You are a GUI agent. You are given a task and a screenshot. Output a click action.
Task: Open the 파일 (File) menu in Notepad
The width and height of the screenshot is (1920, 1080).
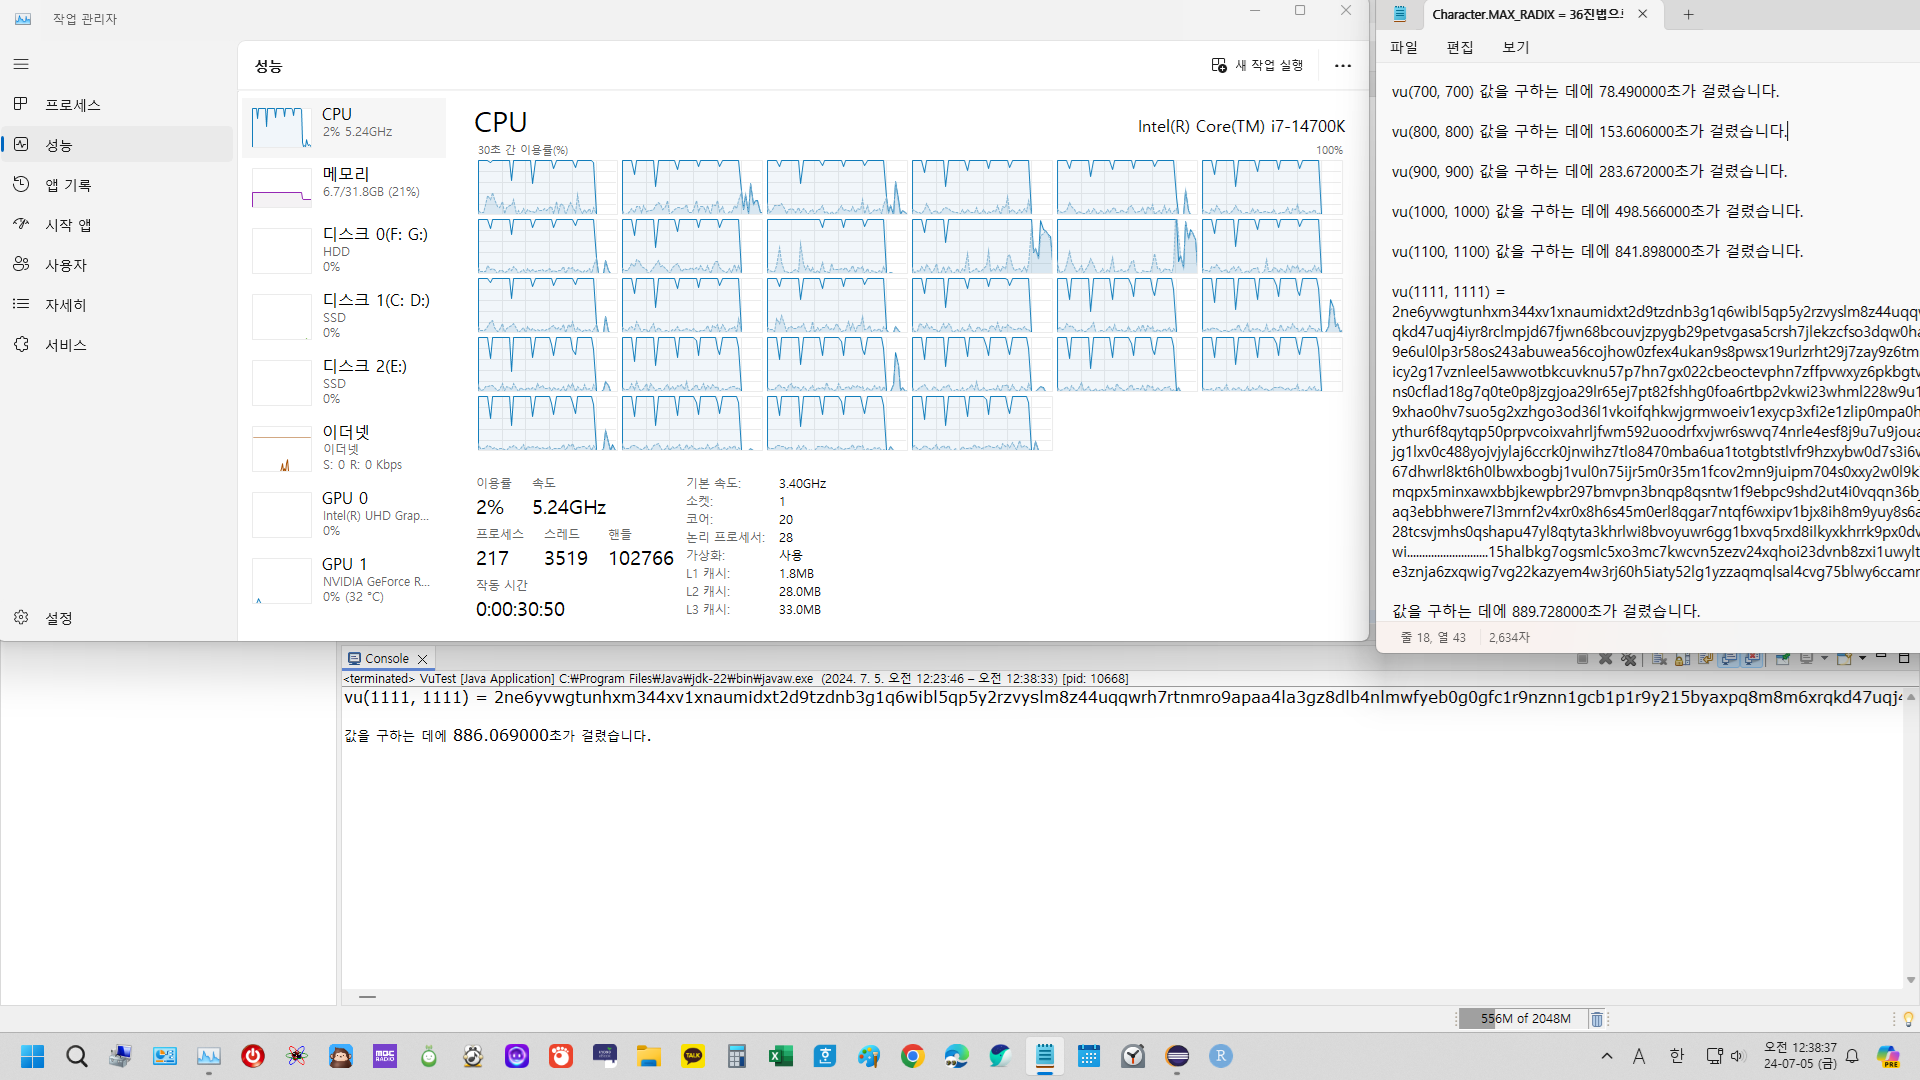(x=1403, y=47)
